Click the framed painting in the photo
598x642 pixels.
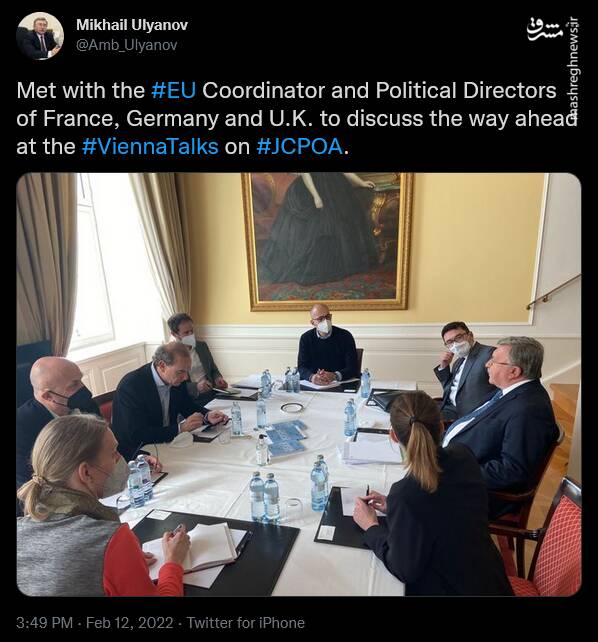327,241
